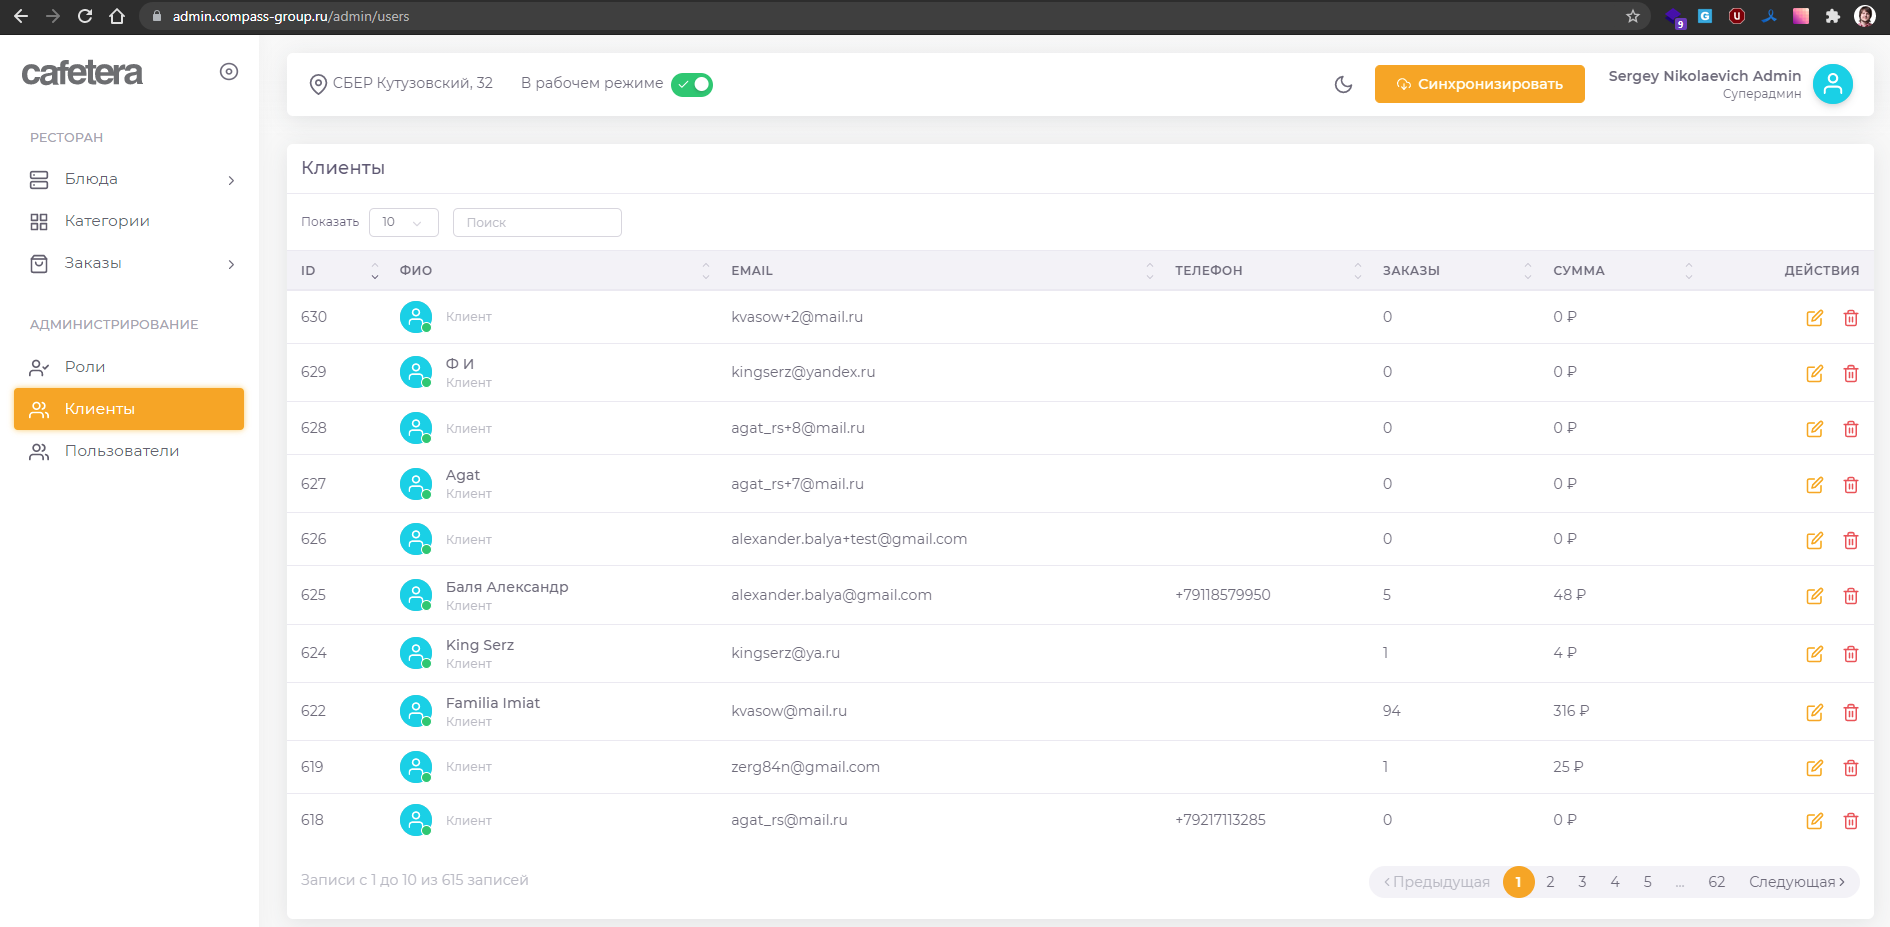The width and height of the screenshot is (1890, 927).
Task: Click the sidebar collapse circle icon
Action: click(229, 72)
